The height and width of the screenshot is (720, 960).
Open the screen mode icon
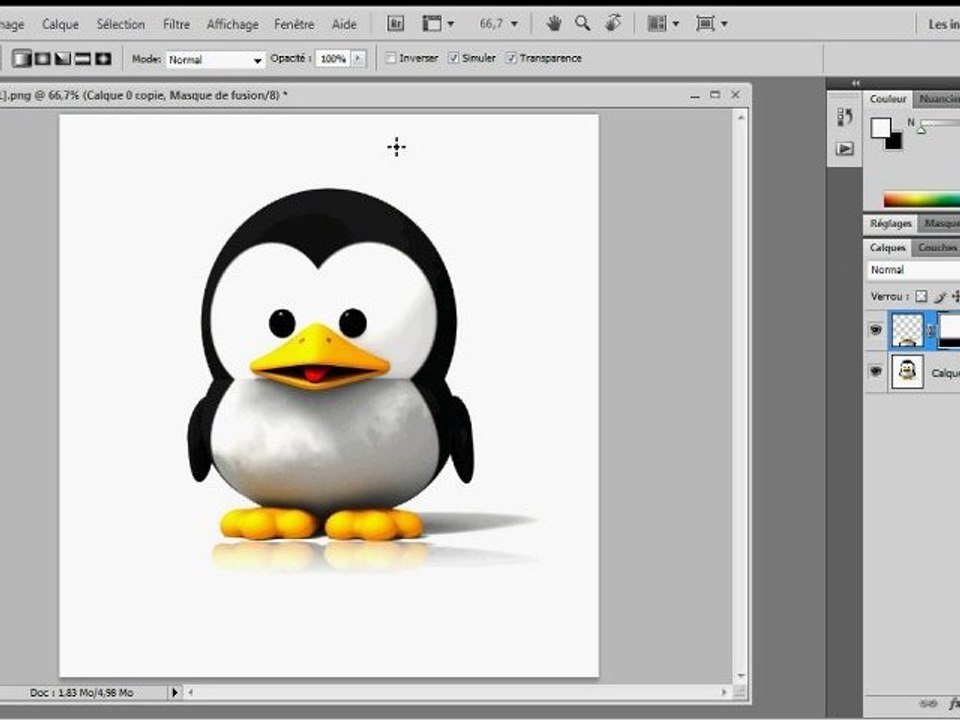tap(705, 24)
